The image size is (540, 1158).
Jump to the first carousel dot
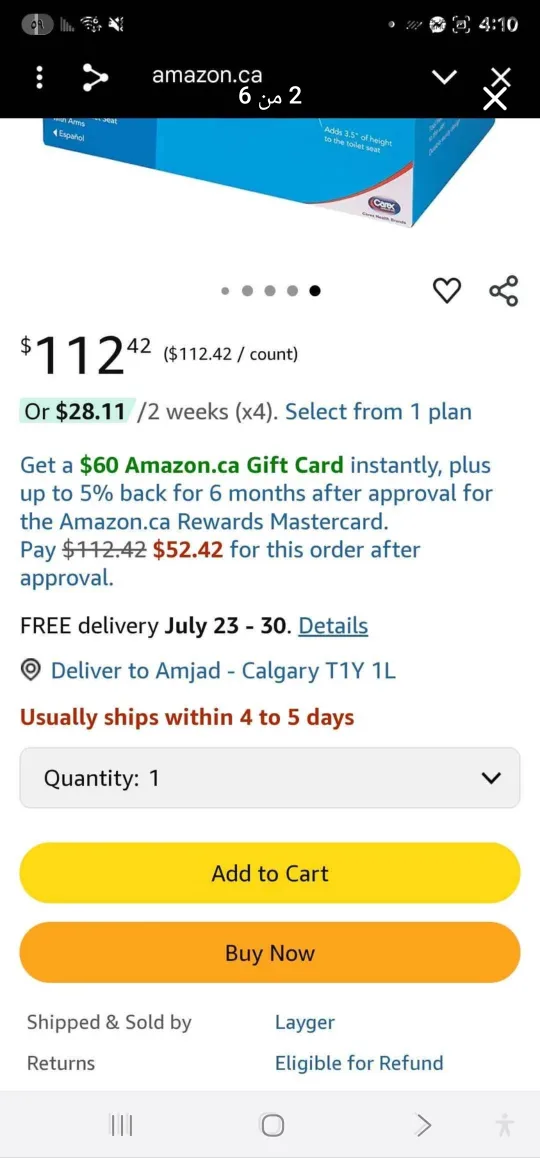[226, 291]
